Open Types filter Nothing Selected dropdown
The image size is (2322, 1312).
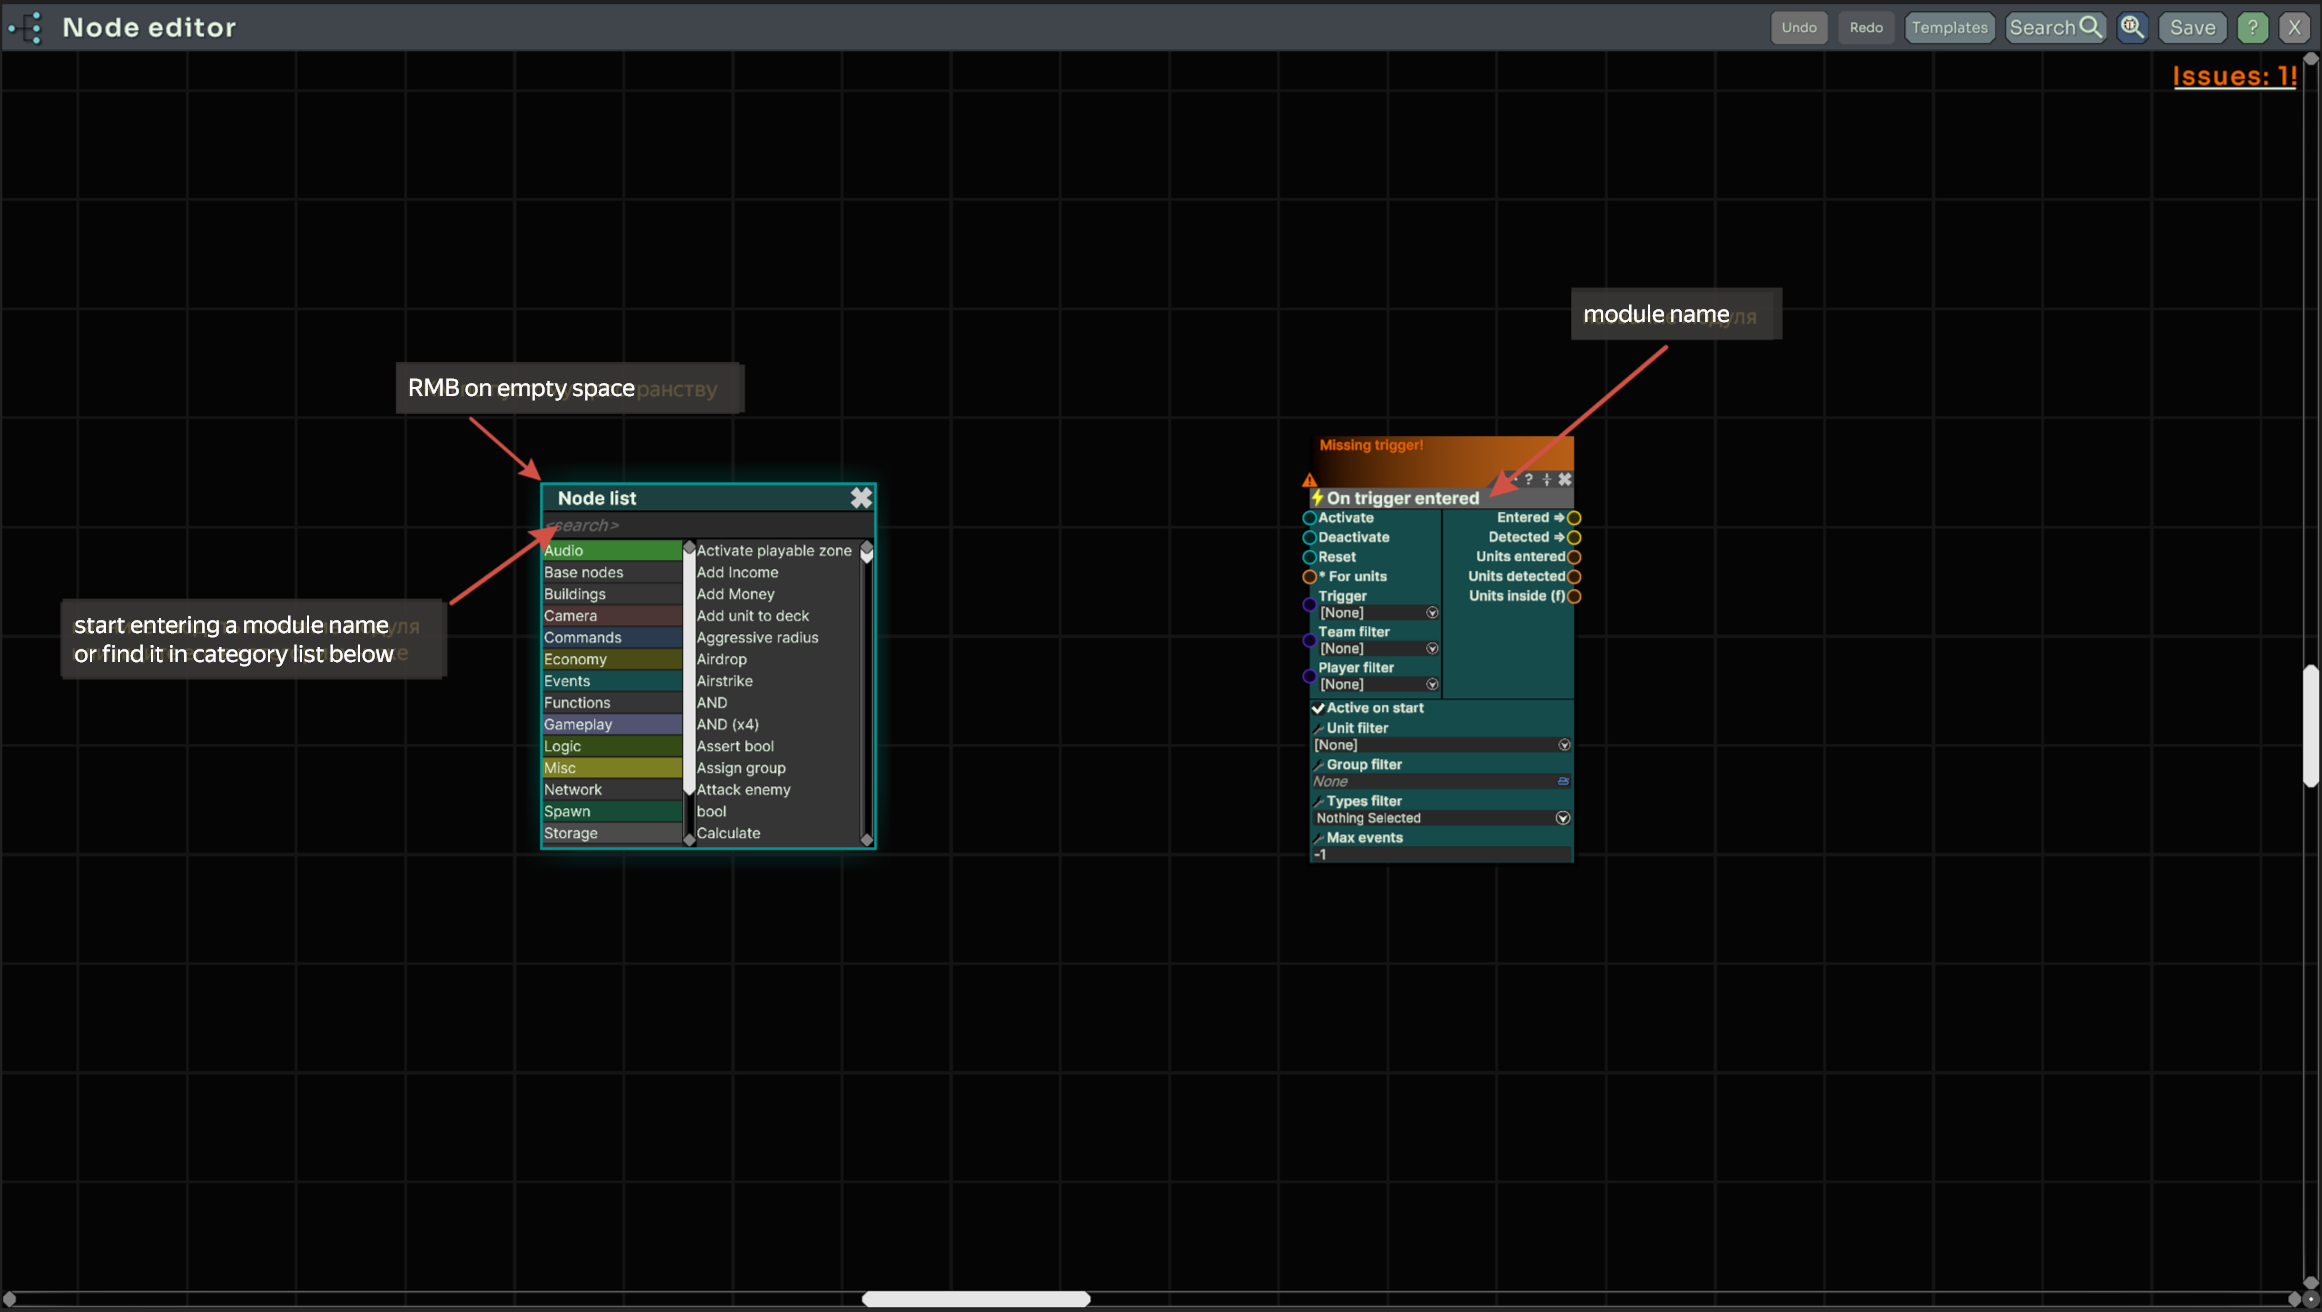(x=1562, y=819)
